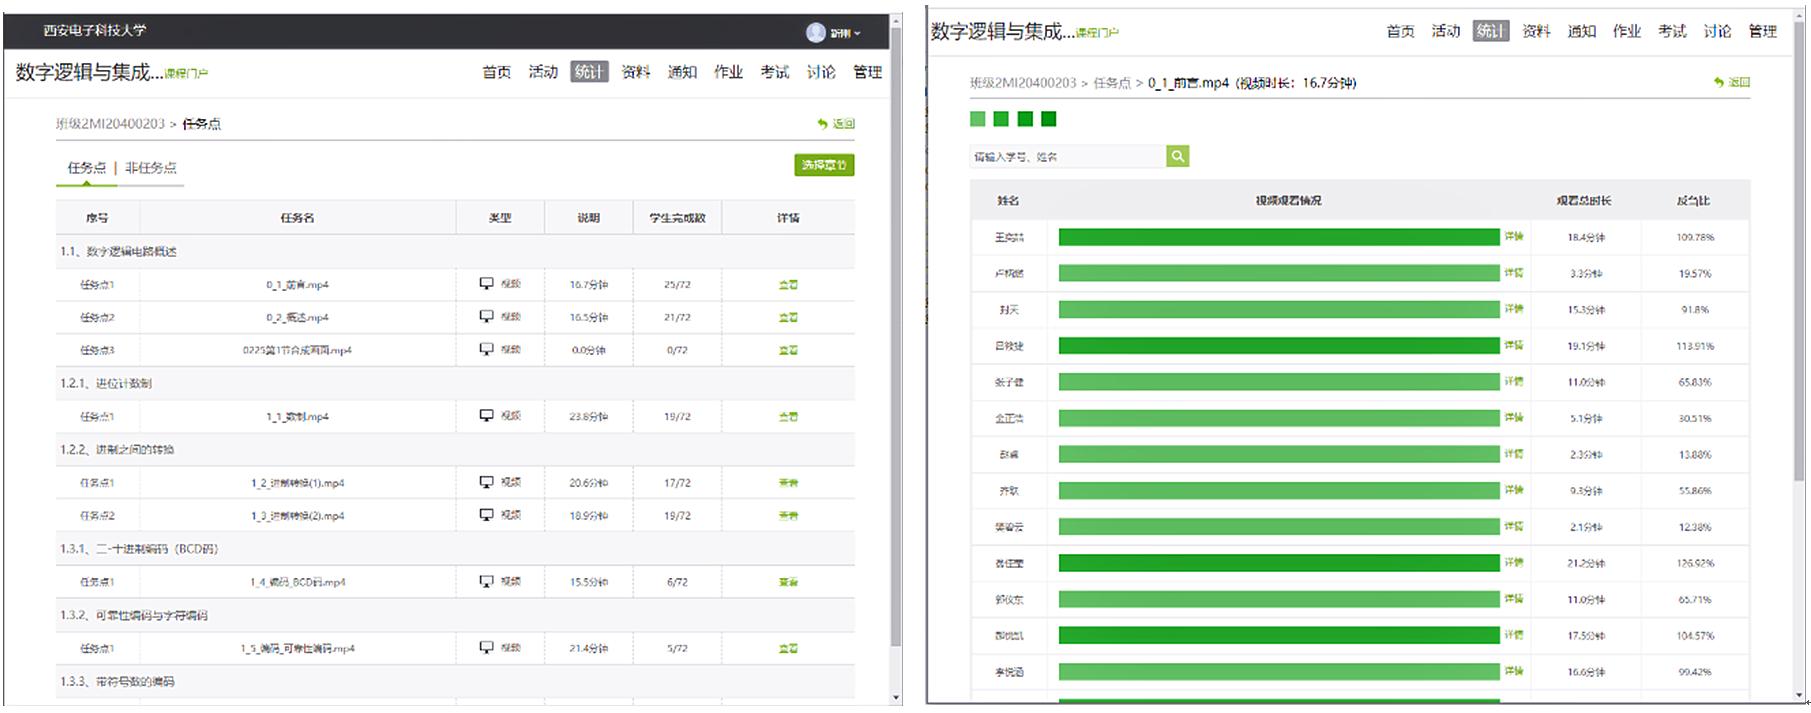
Task: Open 考试 tab in right page navigation
Action: coord(1672,31)
